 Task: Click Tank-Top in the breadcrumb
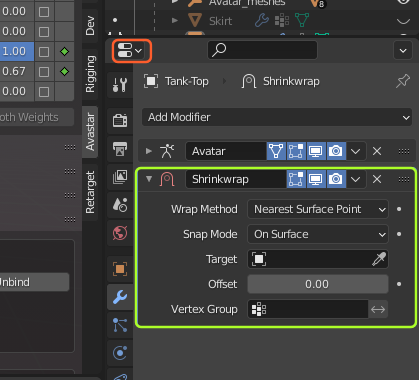click(187, 81)
